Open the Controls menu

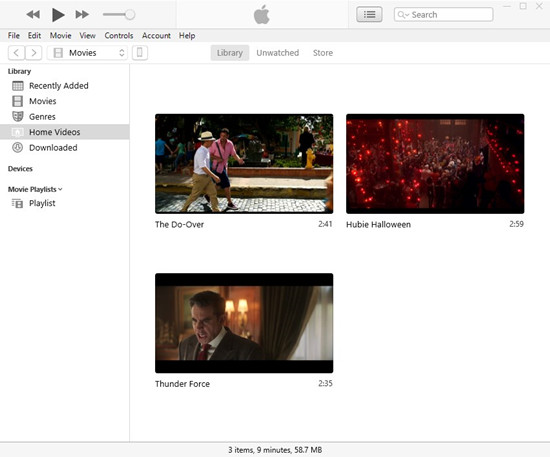119,35
